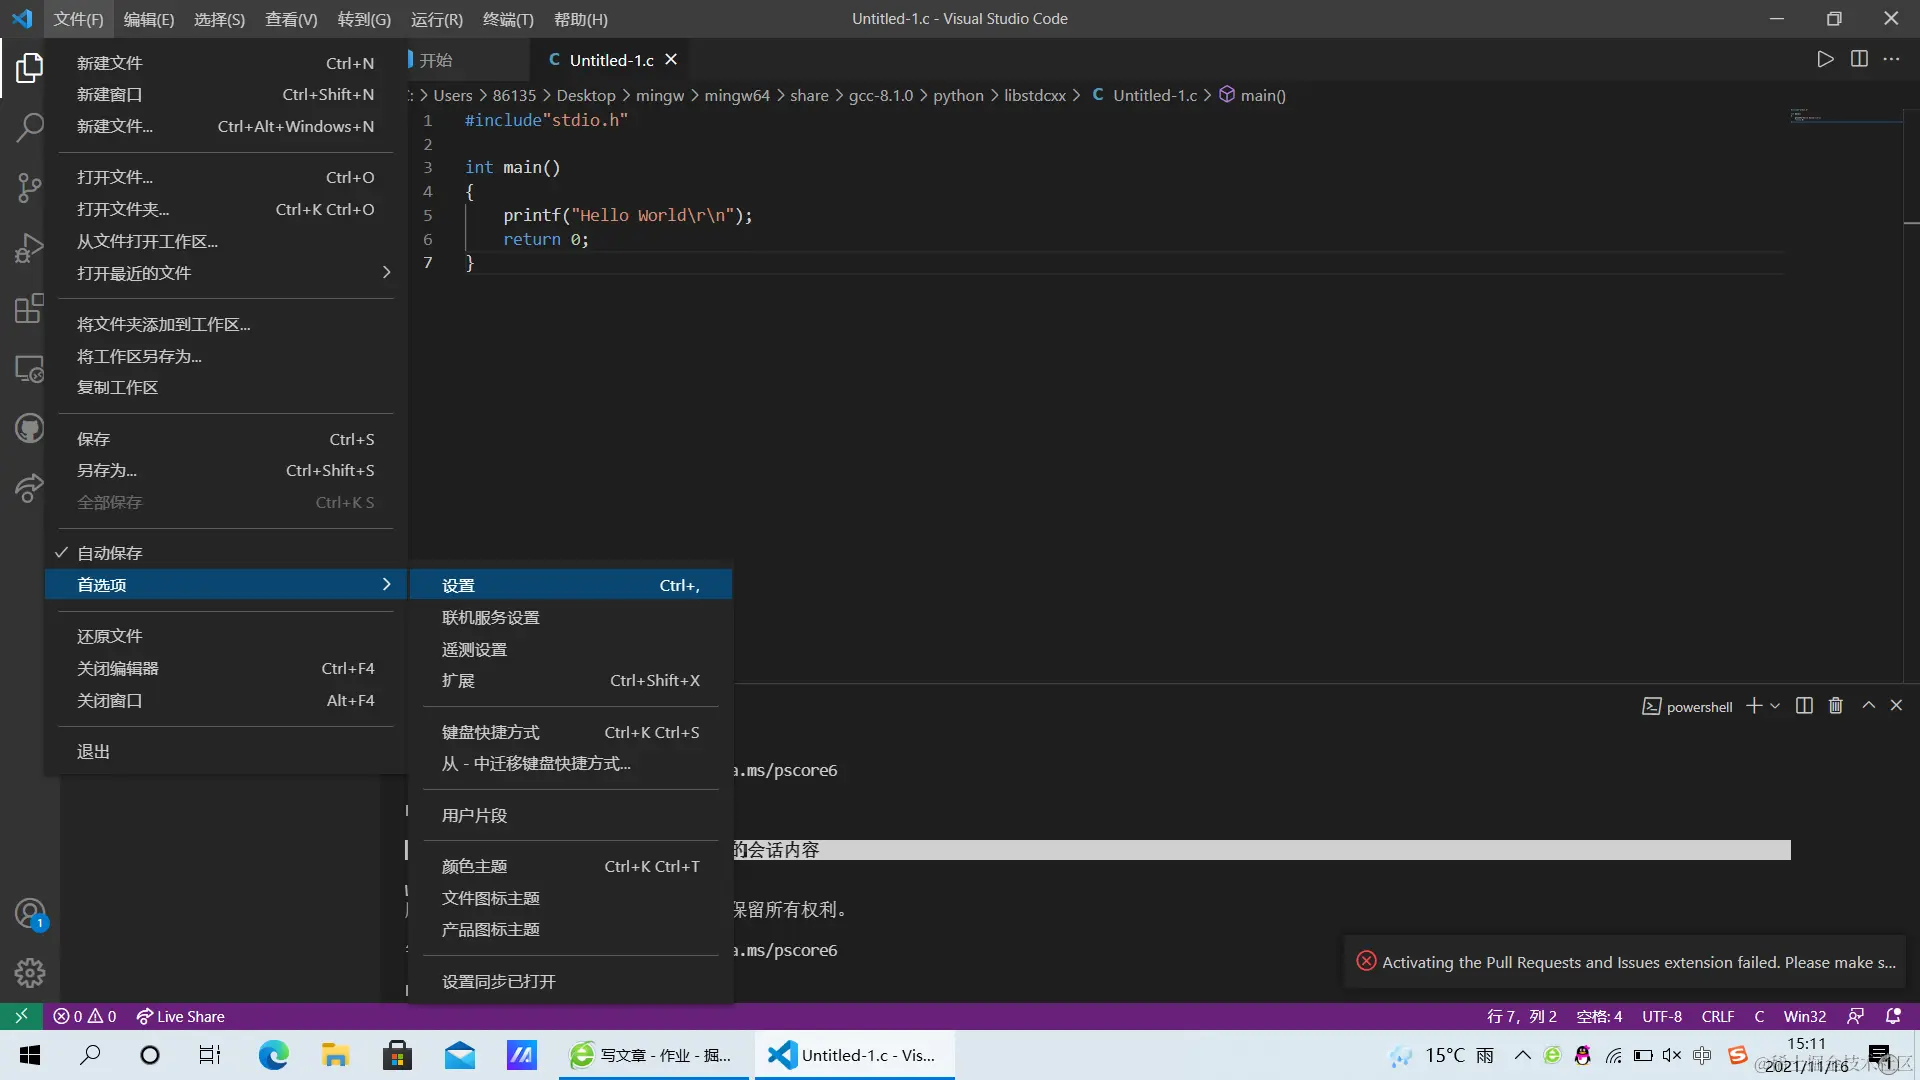Open the new terminal profile dropdown arrow
Screen dimensions: 1920x1080
point(1775,706)
